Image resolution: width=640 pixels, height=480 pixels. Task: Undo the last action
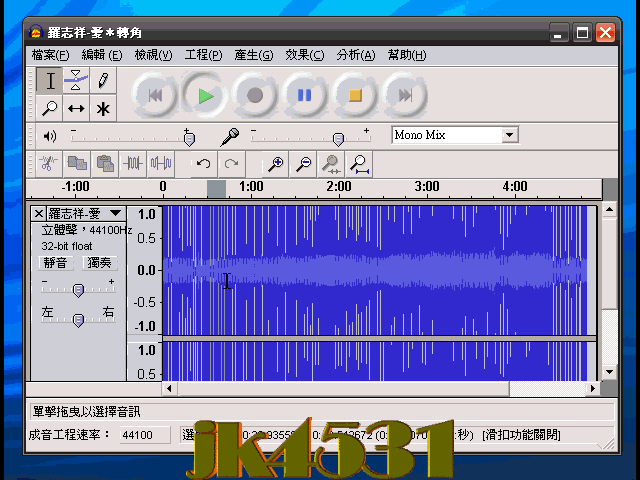click(204, 164)
